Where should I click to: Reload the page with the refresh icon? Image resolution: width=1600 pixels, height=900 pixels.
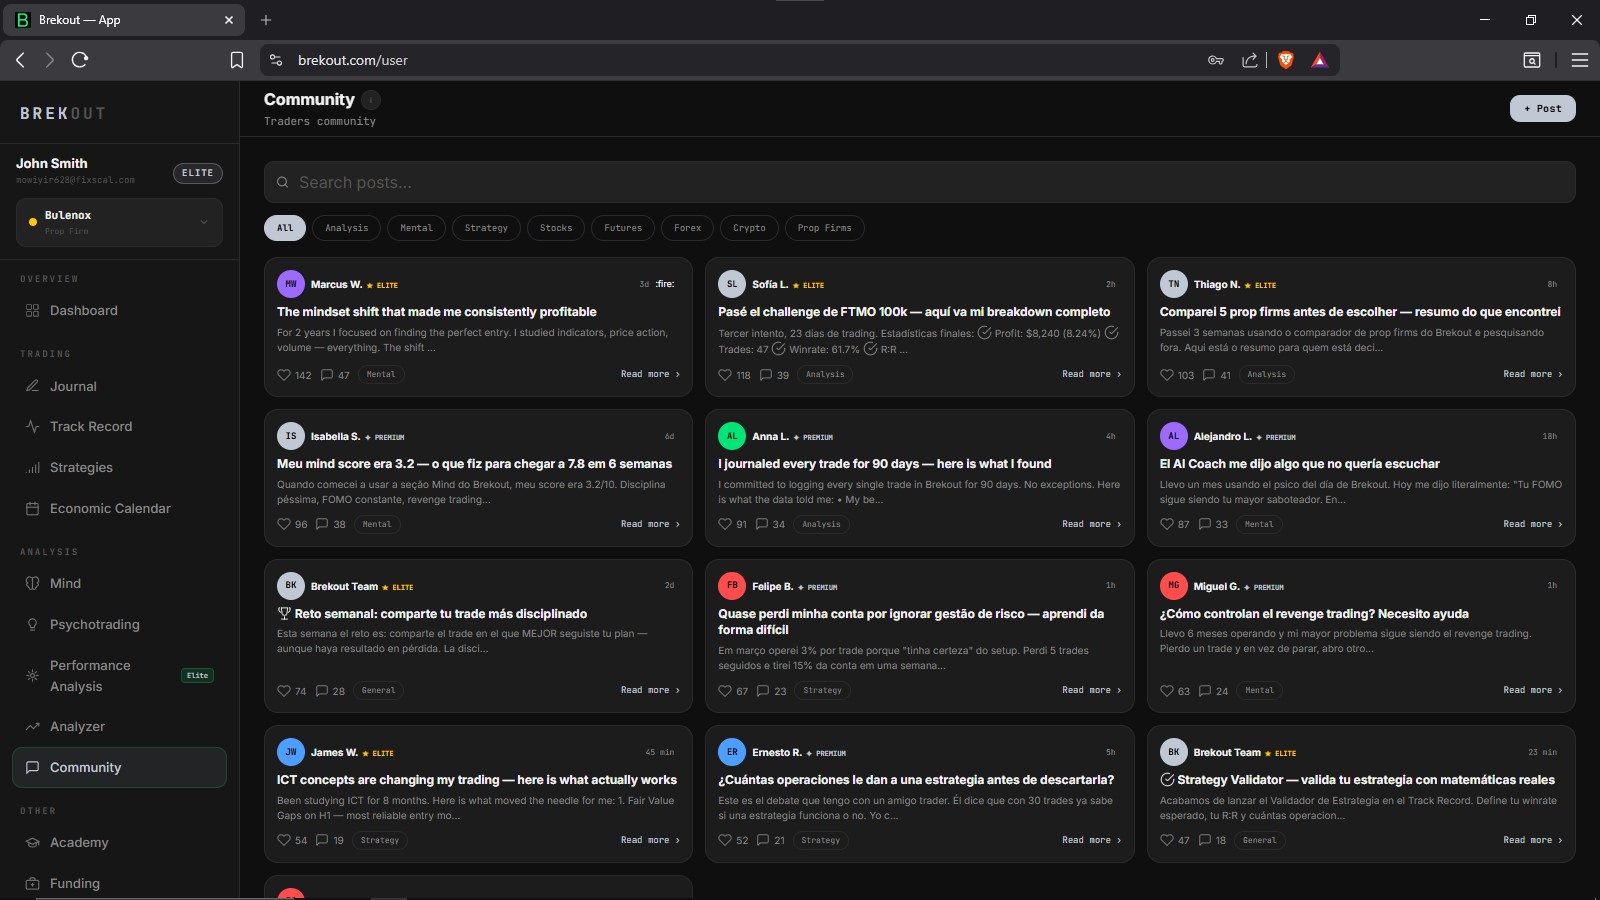pos(80,60)
